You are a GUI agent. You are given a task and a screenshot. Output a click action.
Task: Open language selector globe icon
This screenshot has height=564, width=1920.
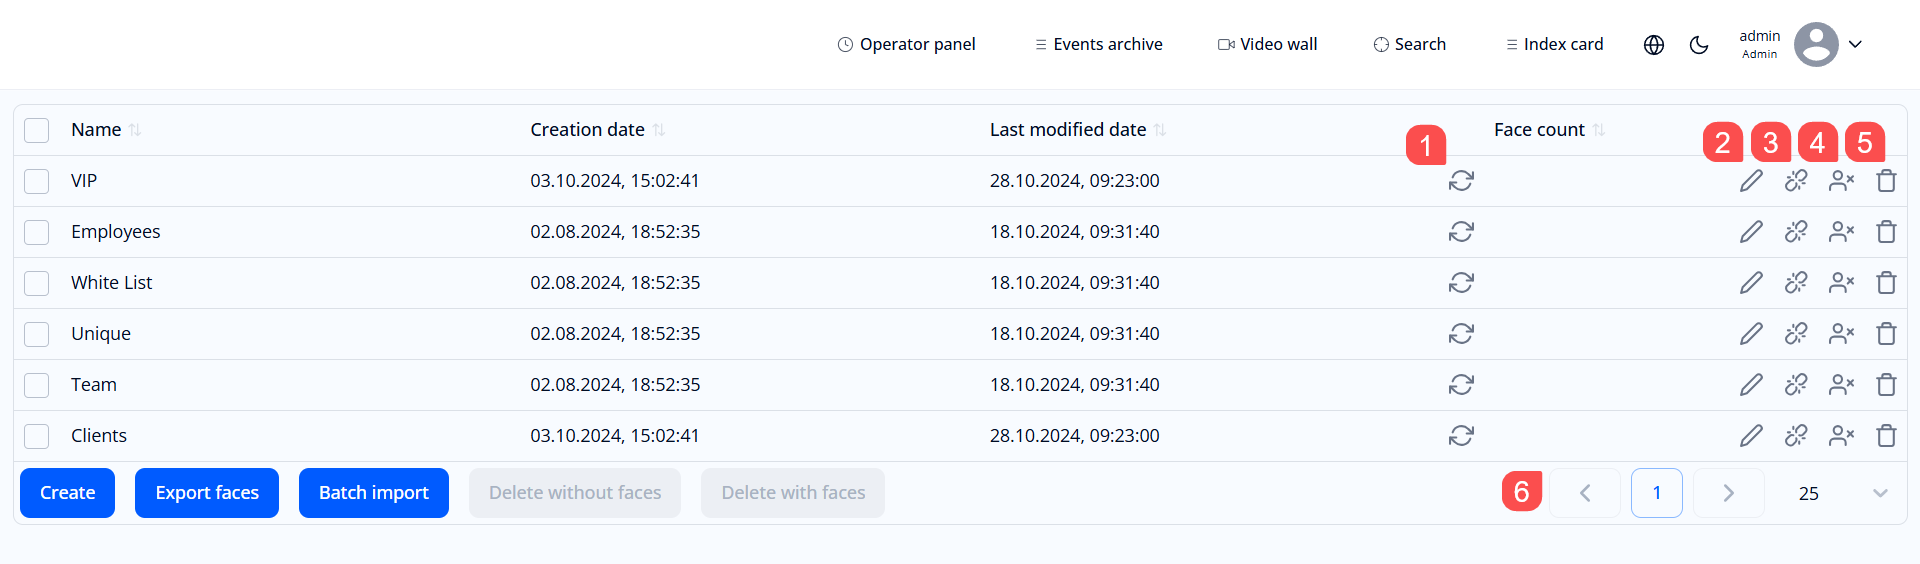click(x=1654, y=45)
